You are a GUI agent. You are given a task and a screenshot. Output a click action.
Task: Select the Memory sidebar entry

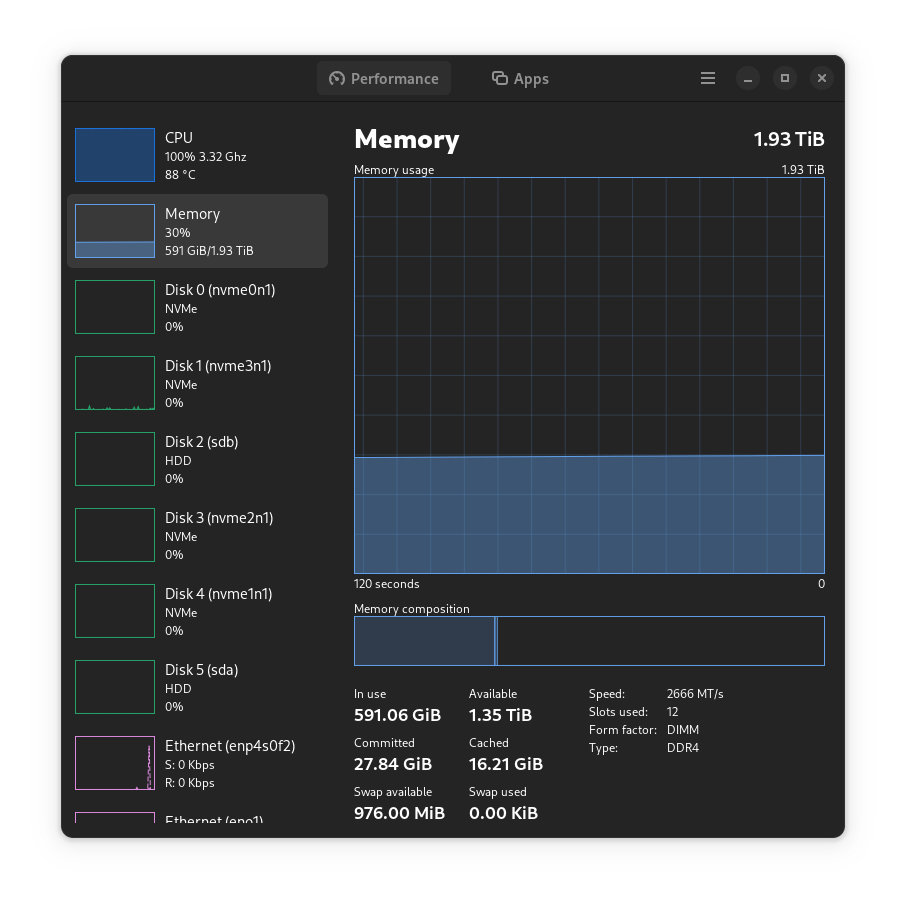click(x=197, y=231)
